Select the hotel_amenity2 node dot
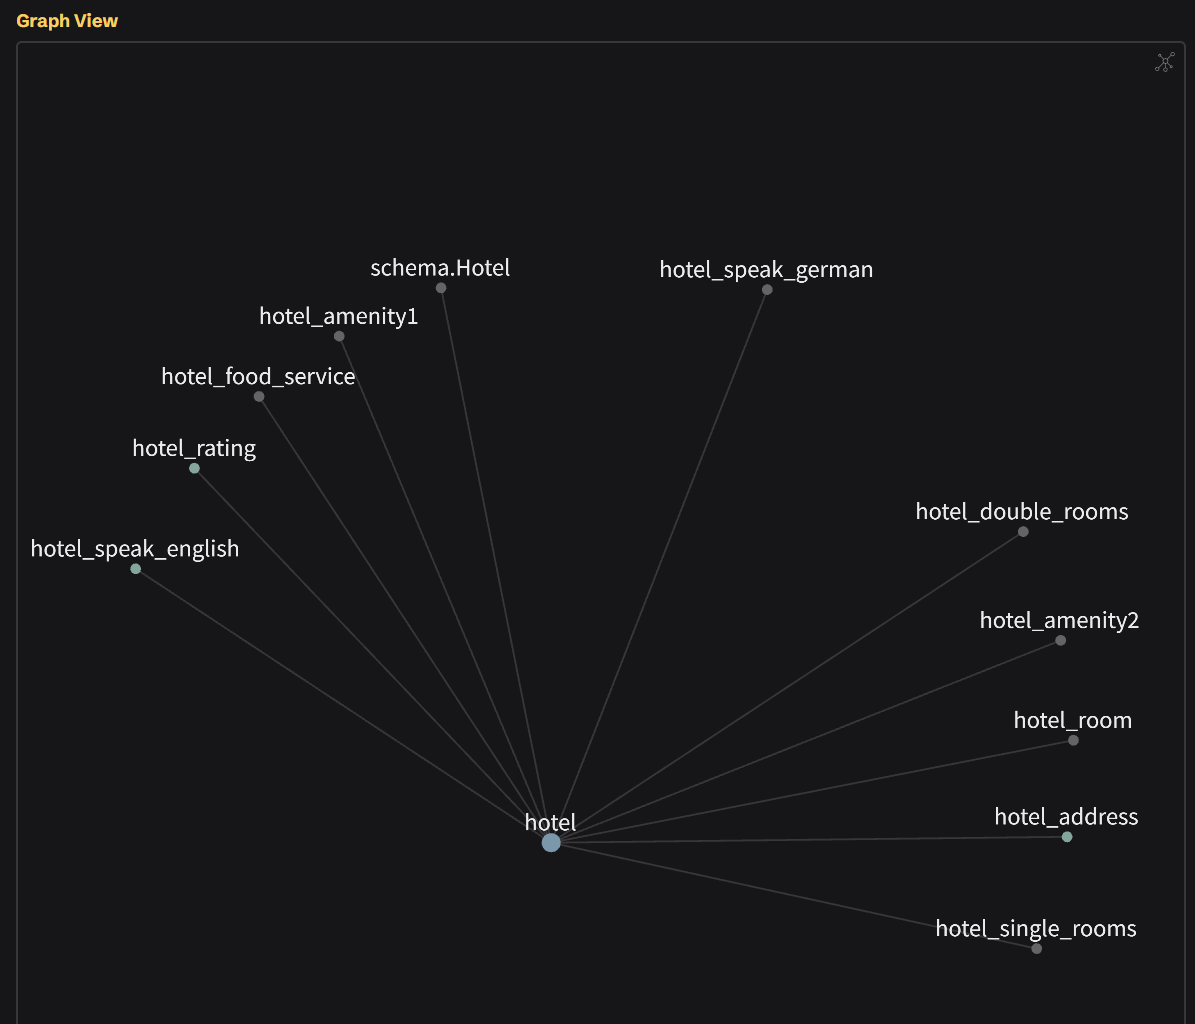 click(1060, 640)
